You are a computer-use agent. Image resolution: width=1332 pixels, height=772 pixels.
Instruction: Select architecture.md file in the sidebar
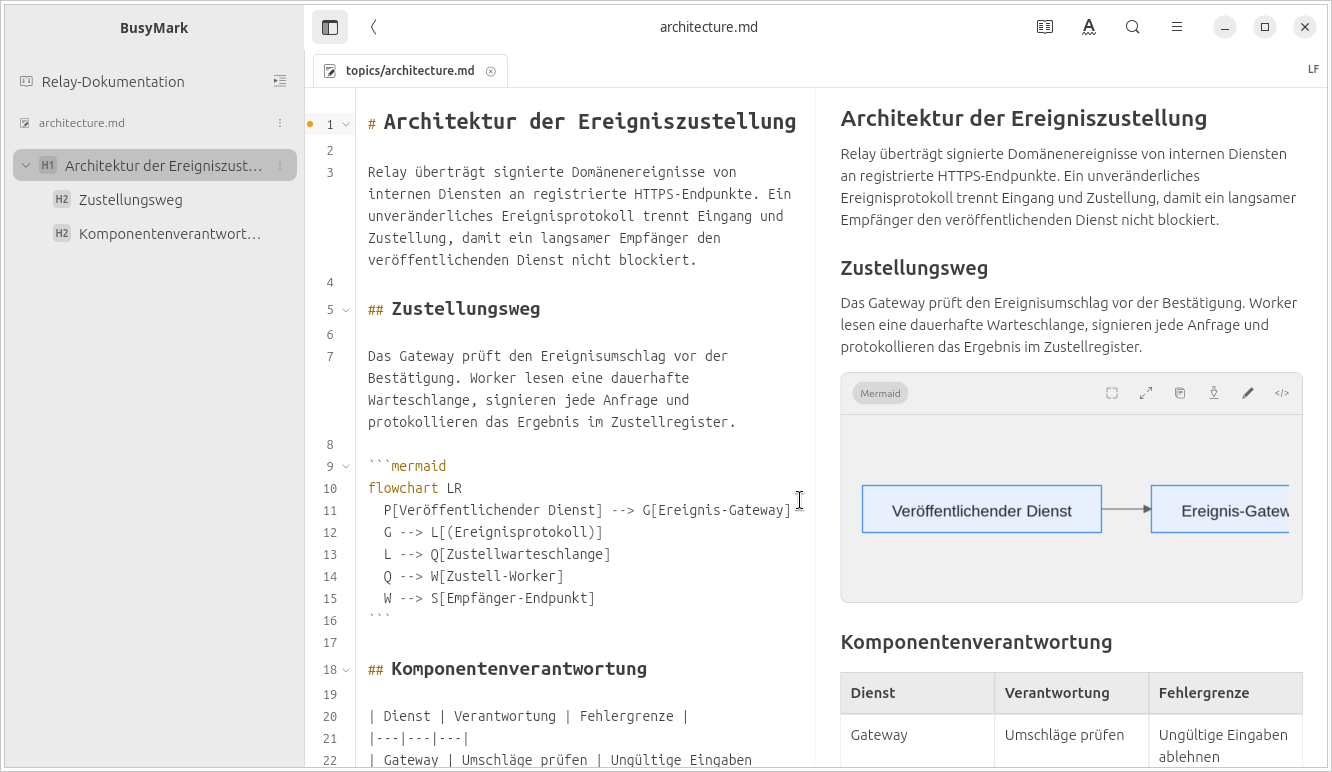82,123
